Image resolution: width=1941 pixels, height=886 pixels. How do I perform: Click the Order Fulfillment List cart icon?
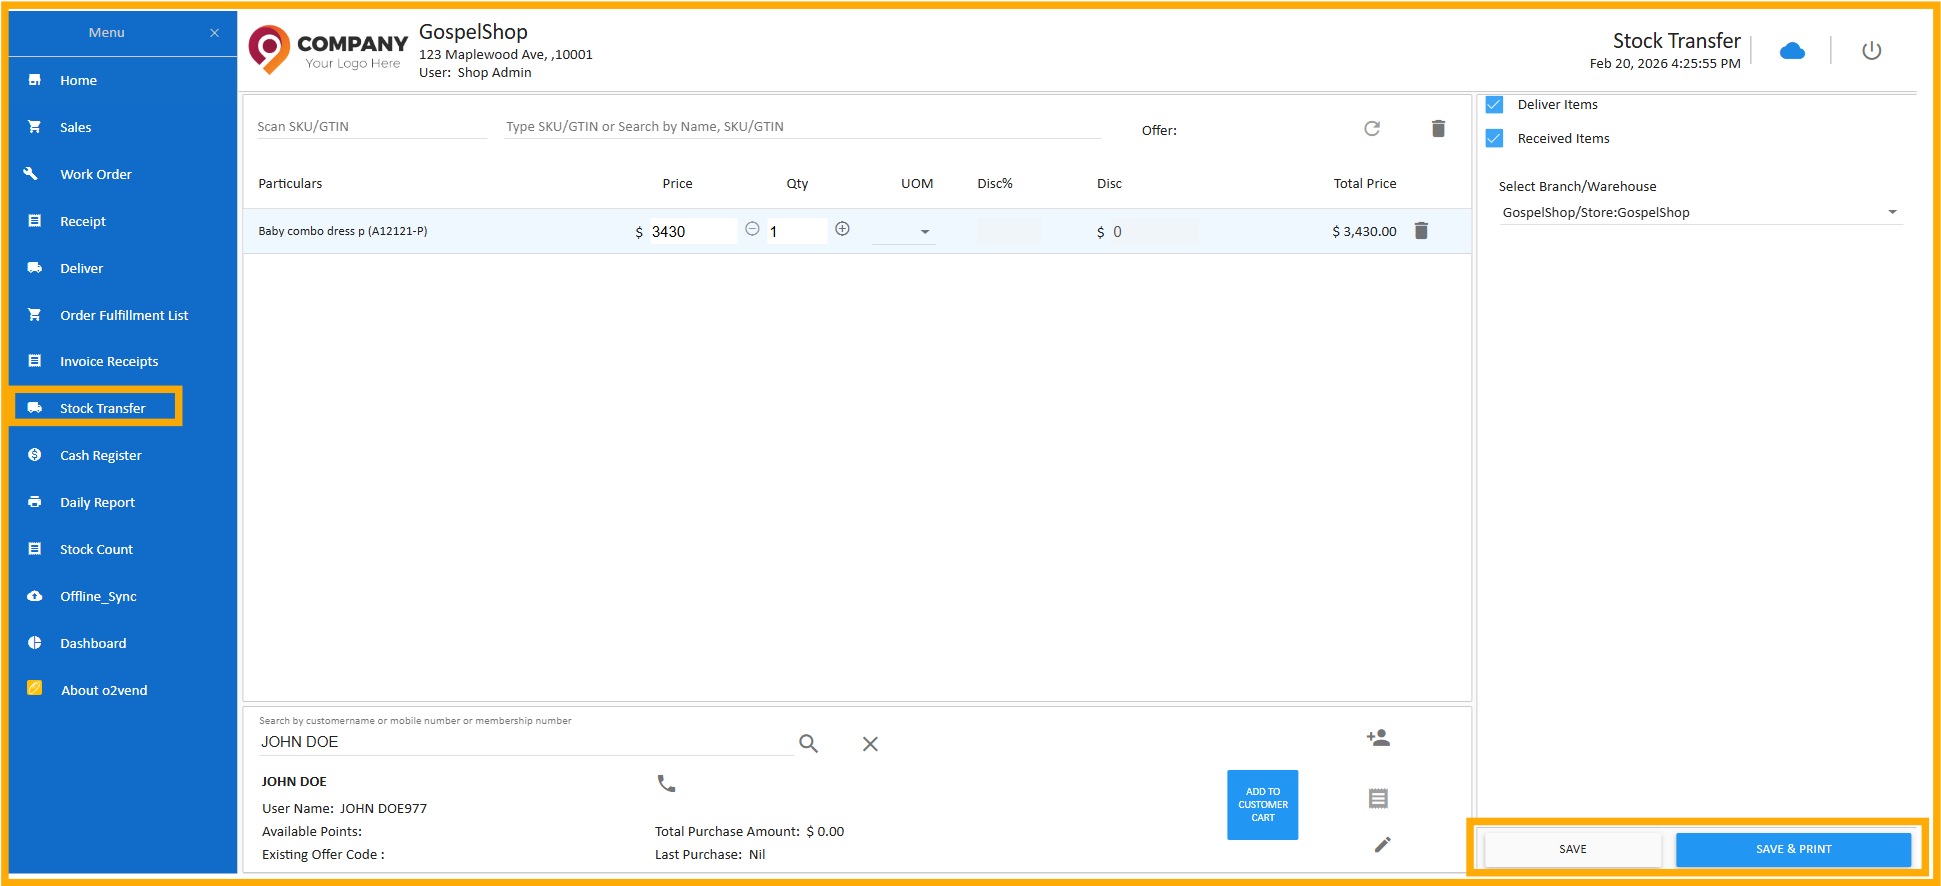coord(35,314)
